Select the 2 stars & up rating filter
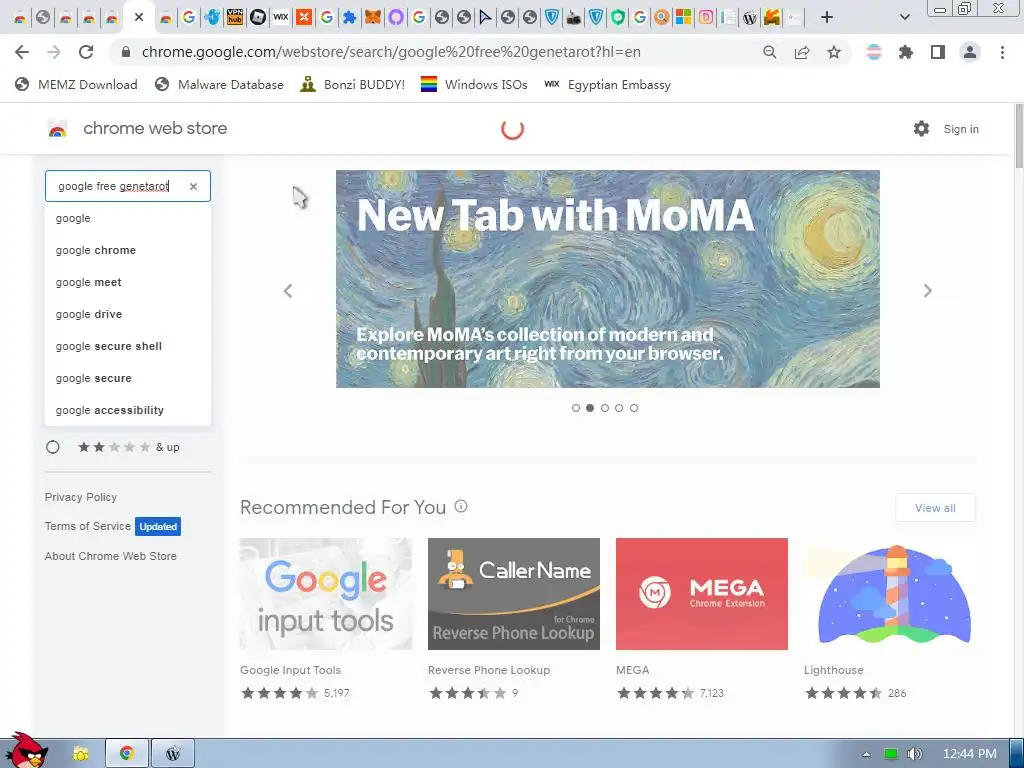The width and height of the screenshot is (1024, 768). pyautogui.click(x=53, y=447)
